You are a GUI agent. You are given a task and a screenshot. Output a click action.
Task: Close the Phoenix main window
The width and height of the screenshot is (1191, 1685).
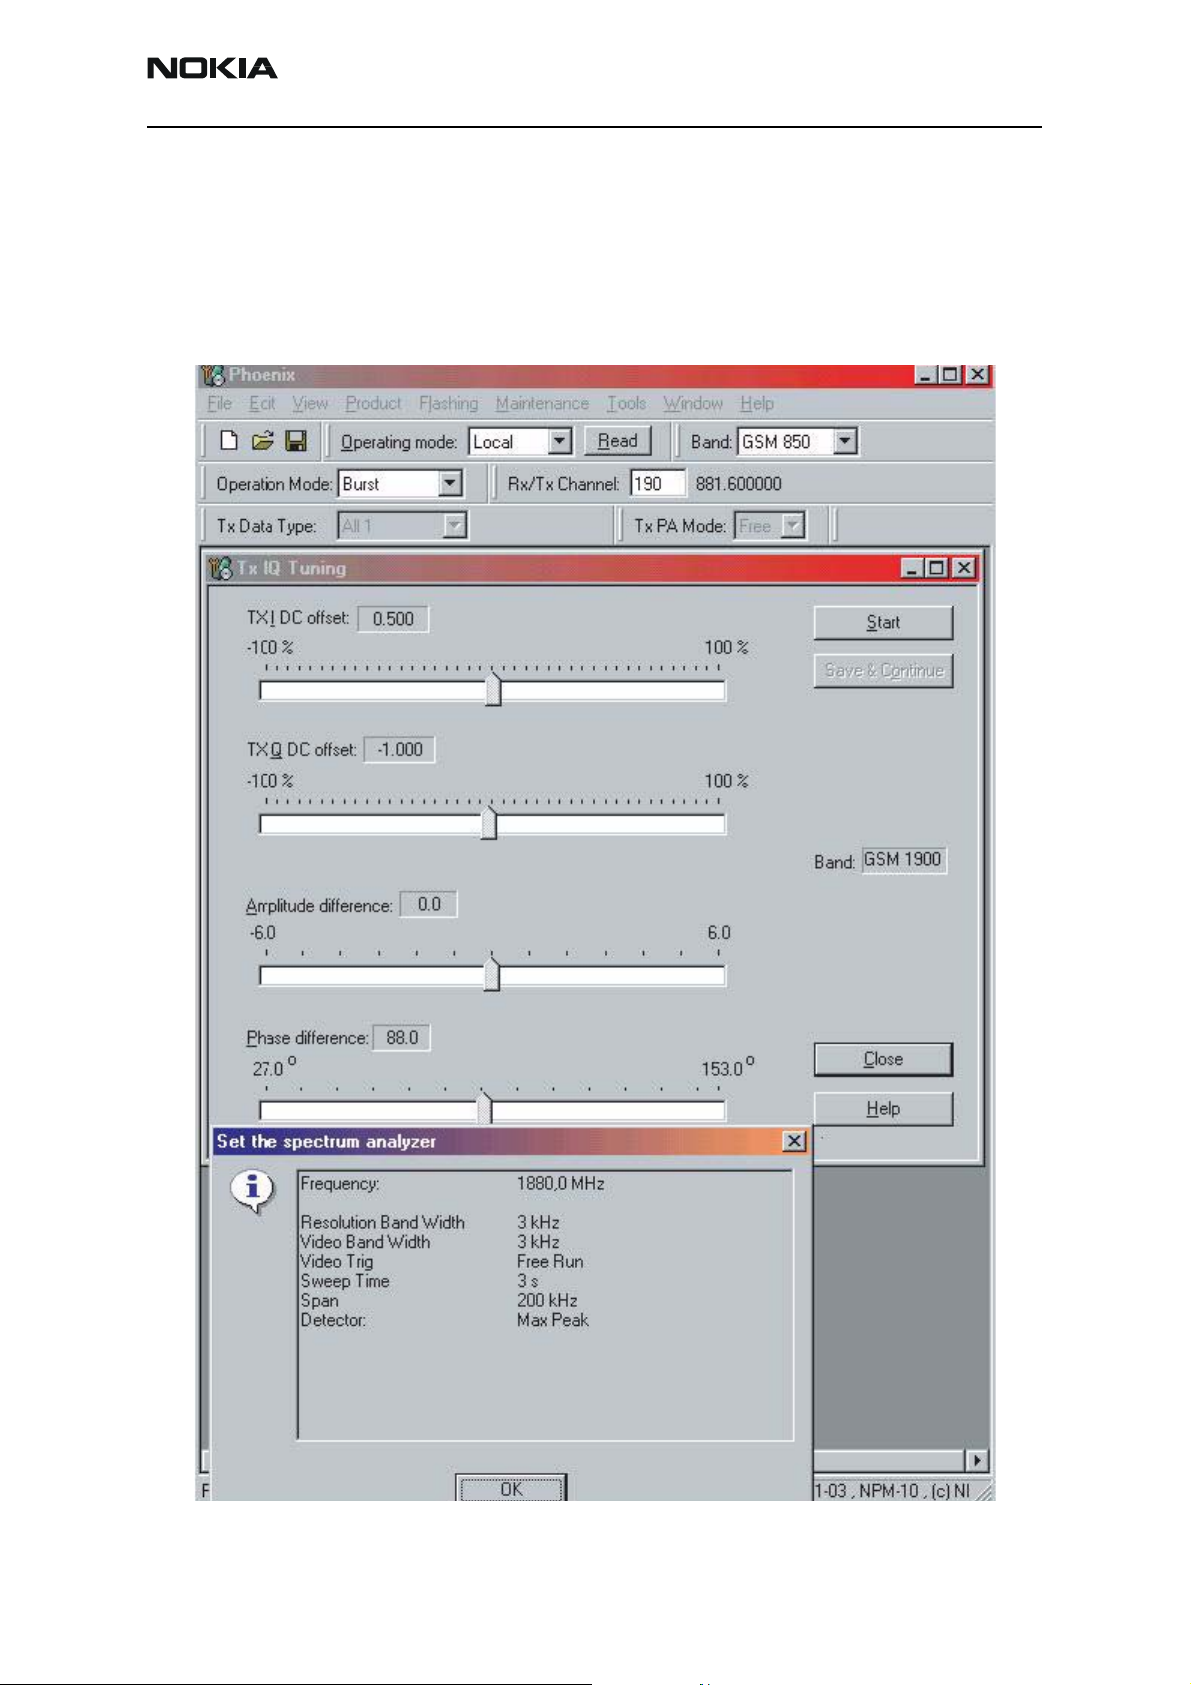tap(977, 375)
